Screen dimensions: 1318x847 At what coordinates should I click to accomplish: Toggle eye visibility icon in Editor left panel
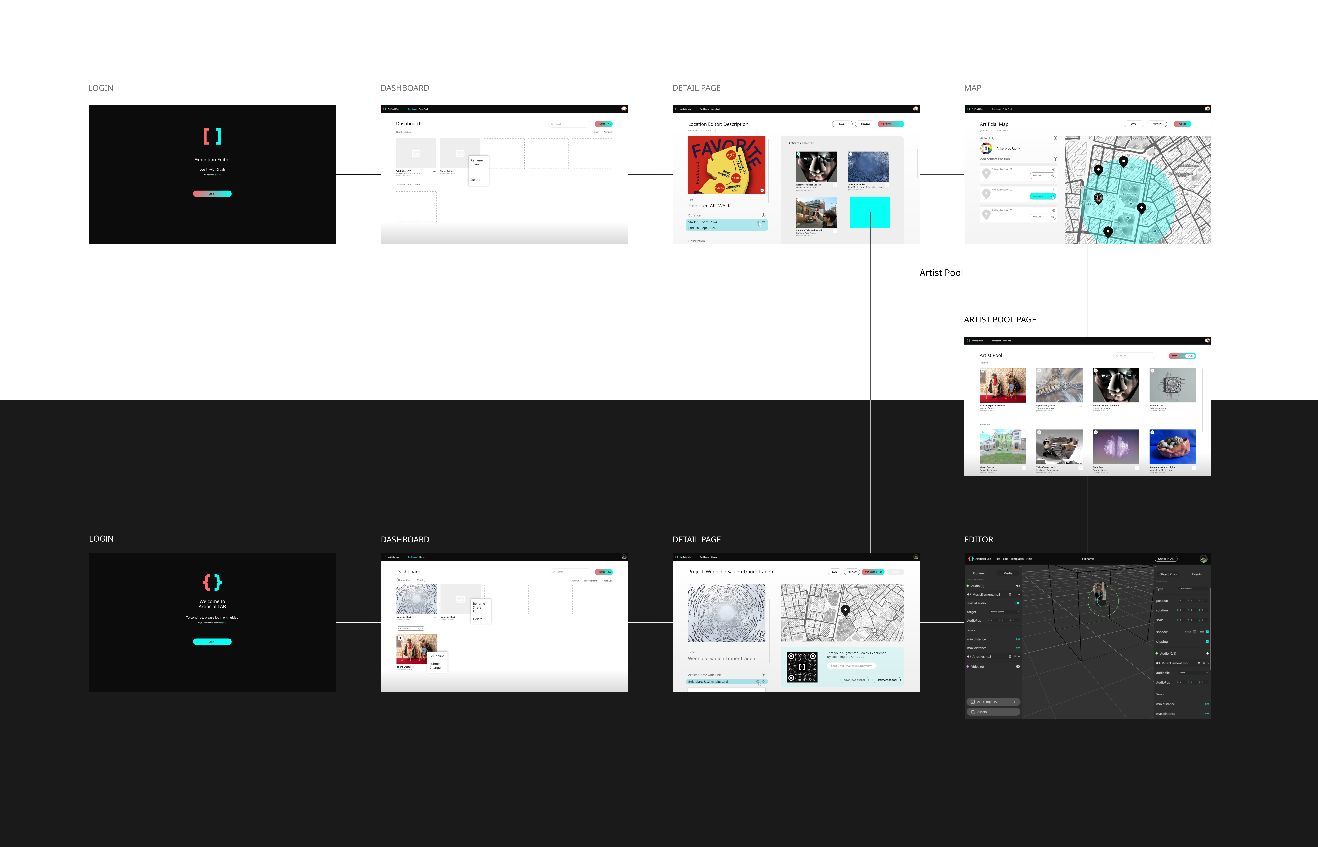click(1018, 666)
